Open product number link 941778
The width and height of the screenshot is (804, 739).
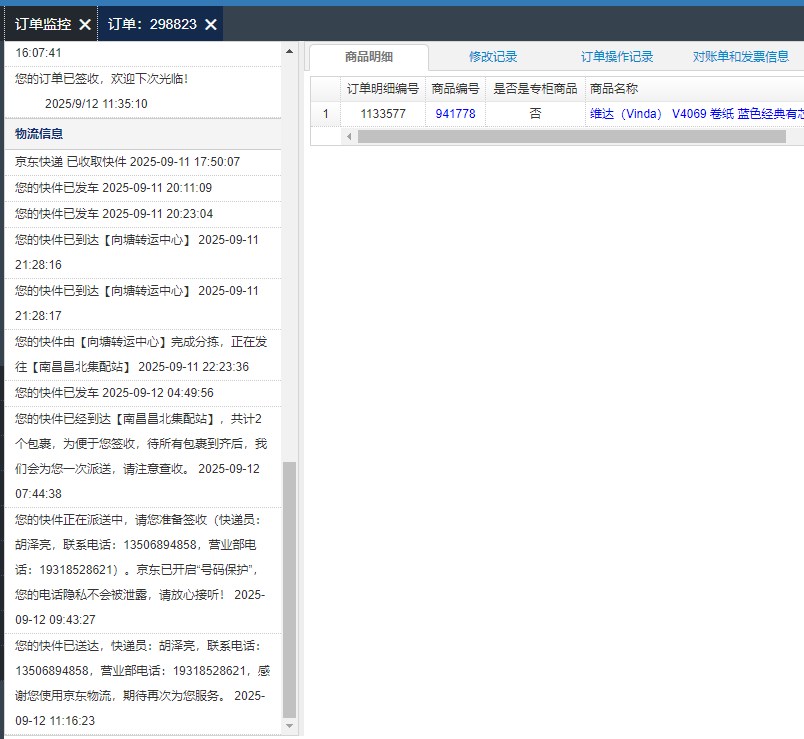(455, 114)
